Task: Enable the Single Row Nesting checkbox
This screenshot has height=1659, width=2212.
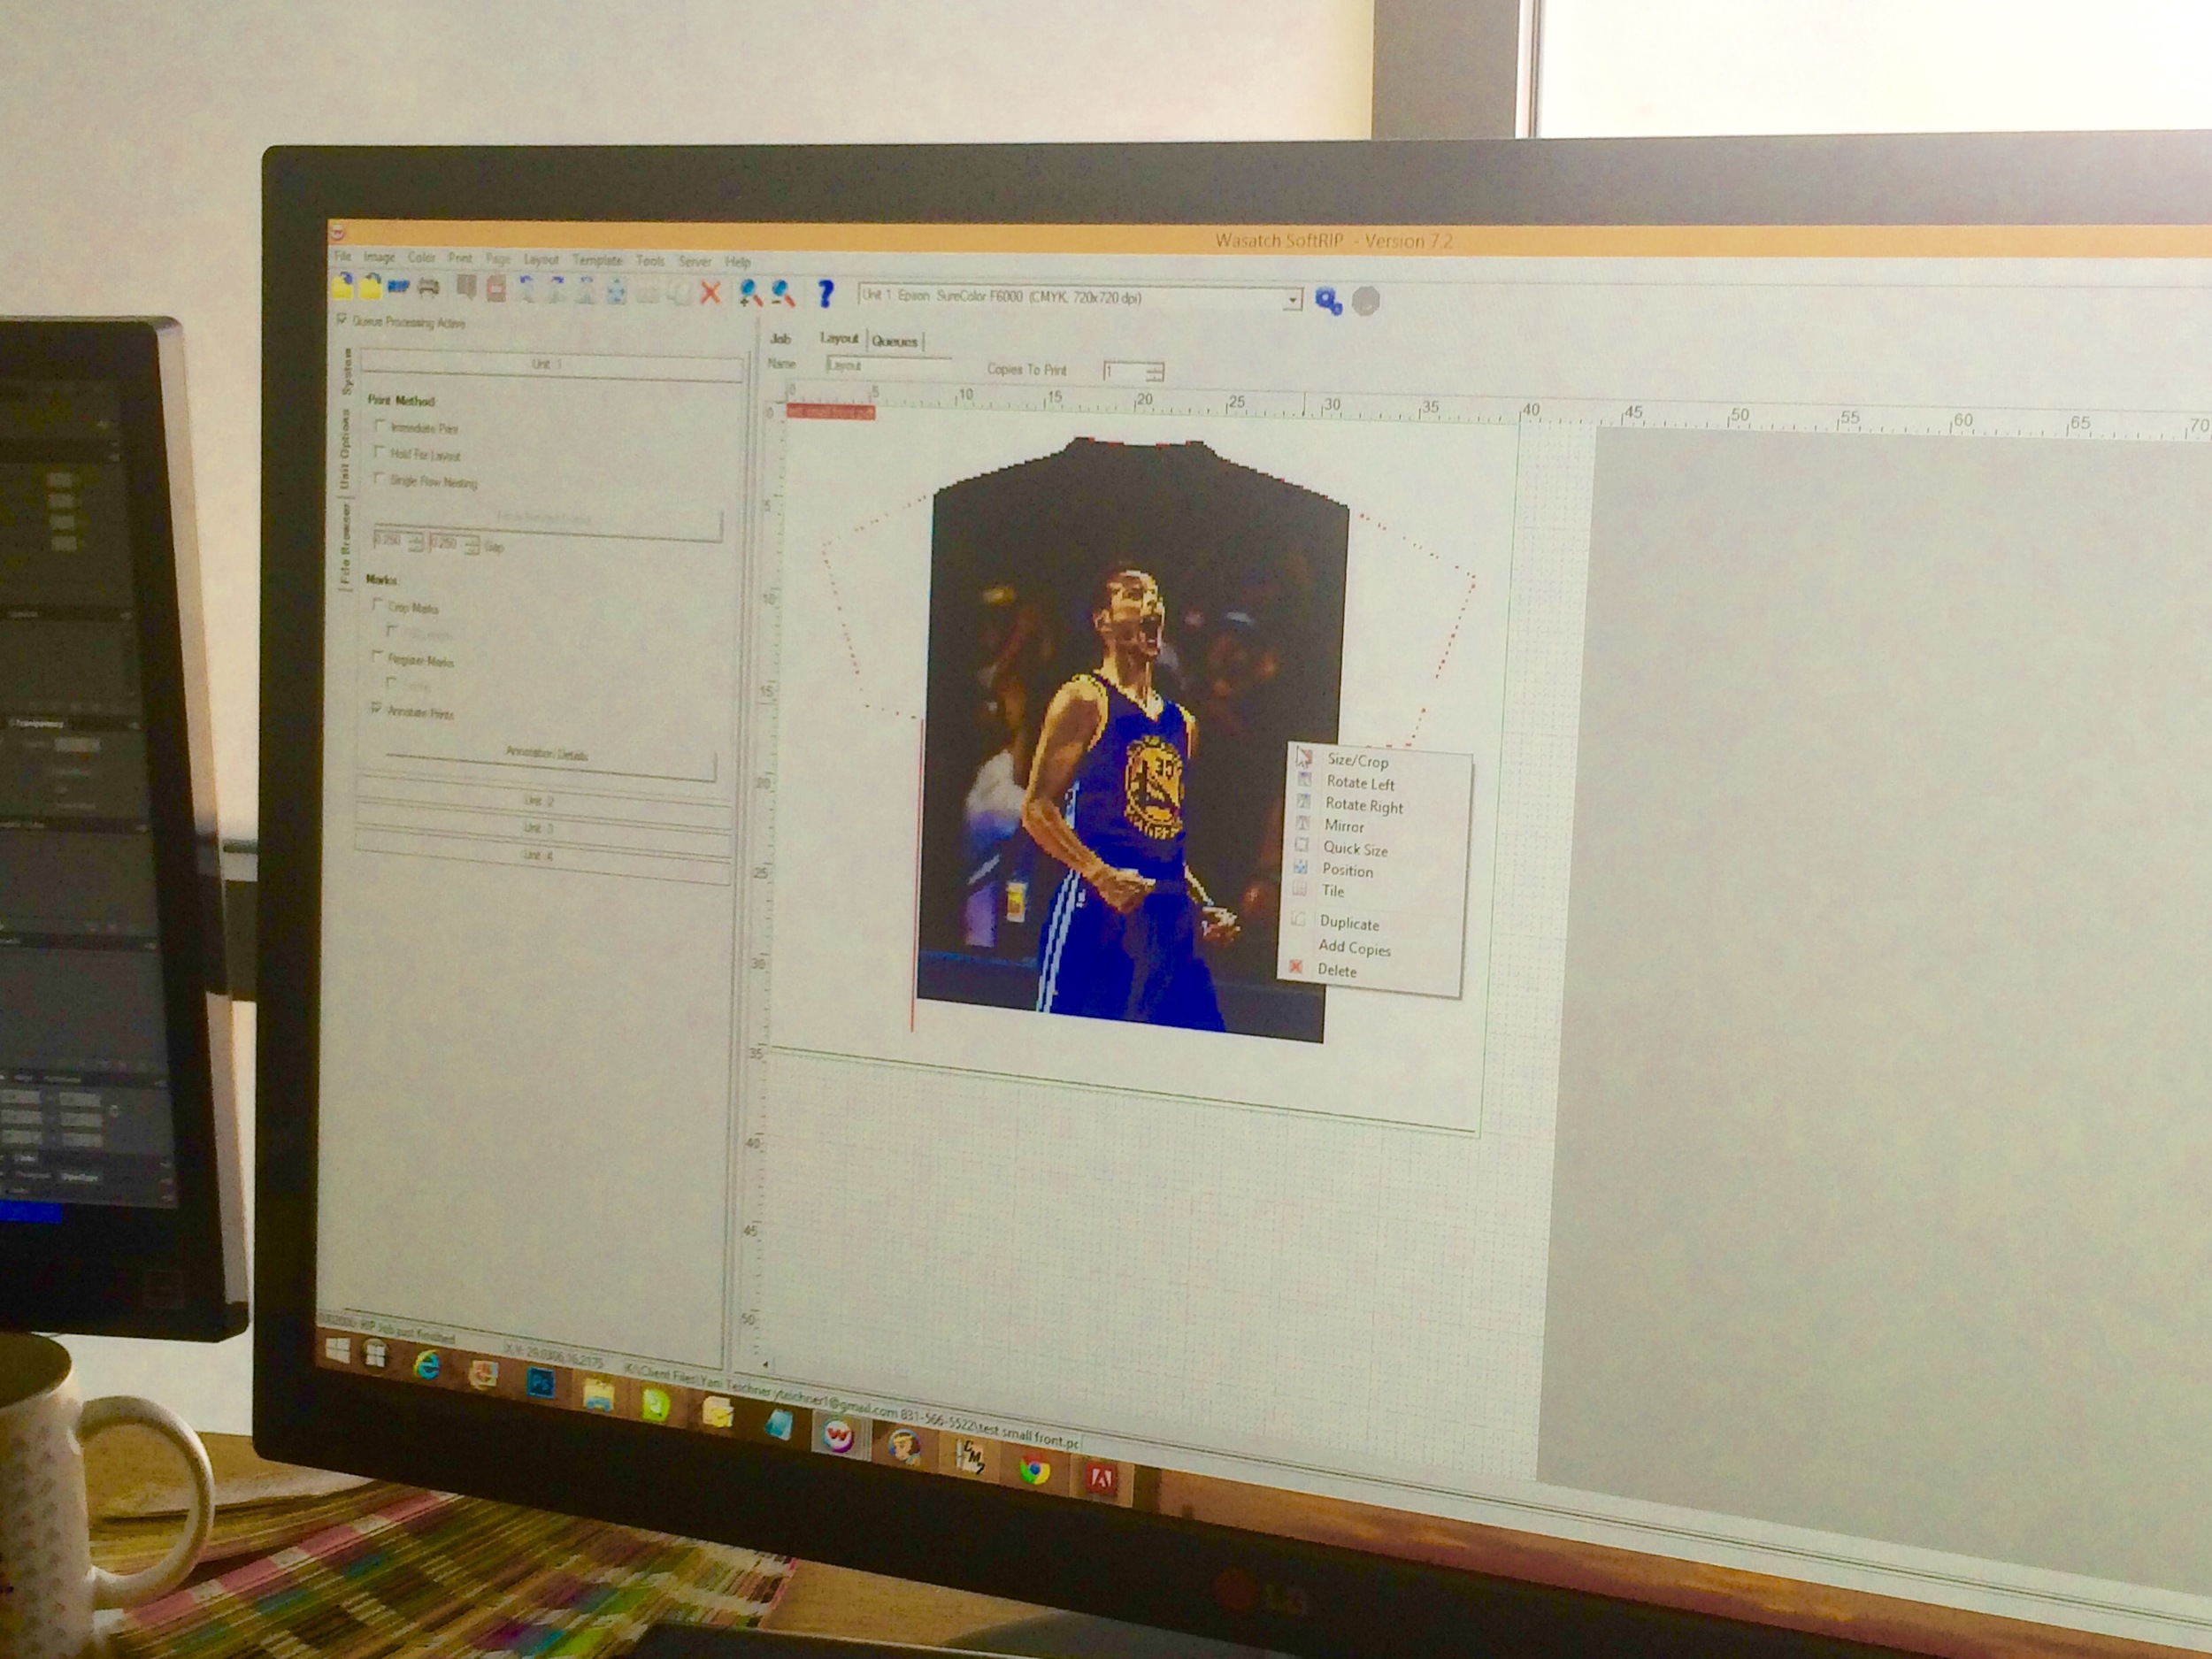Action: (x=379, y=478)
